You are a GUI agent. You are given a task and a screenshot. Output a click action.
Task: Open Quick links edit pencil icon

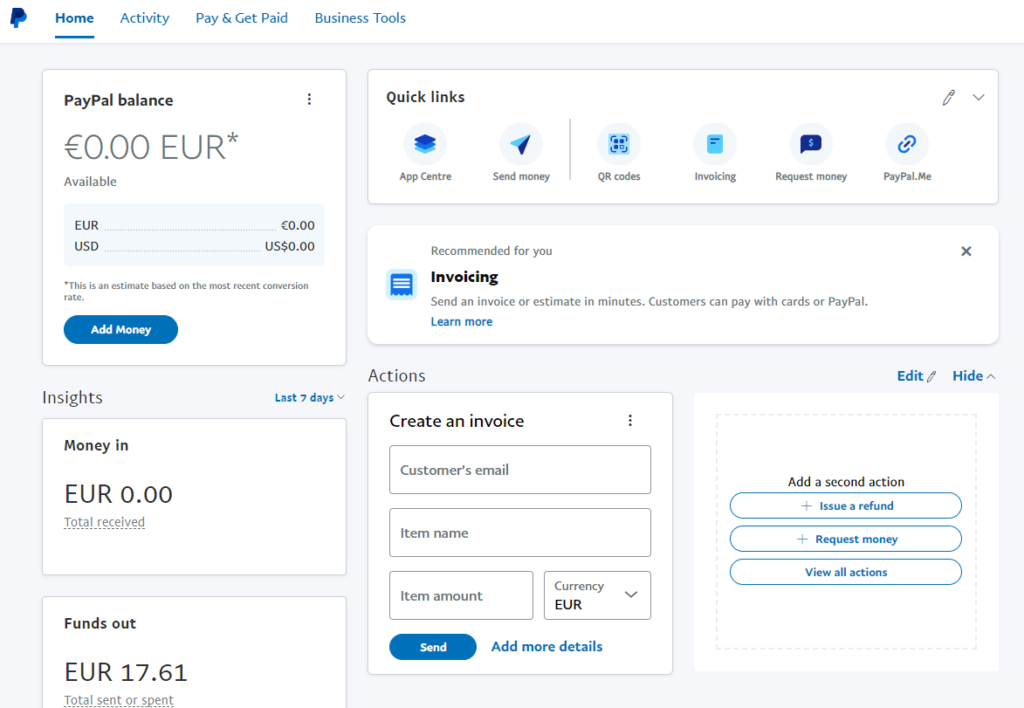tap(948, 97)
